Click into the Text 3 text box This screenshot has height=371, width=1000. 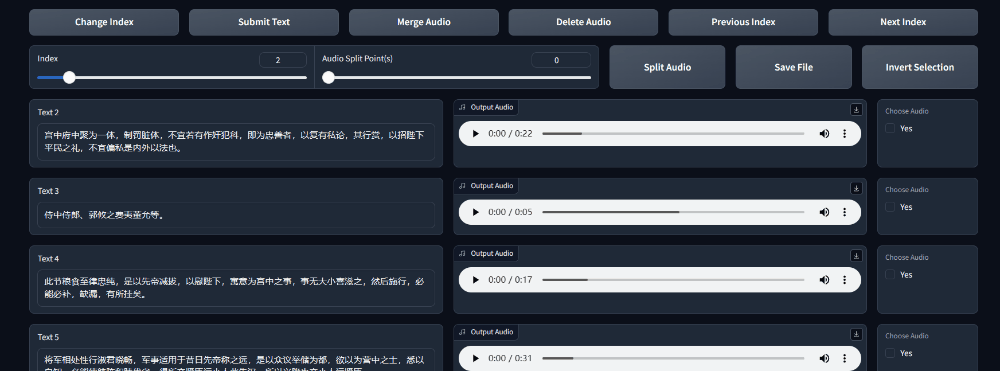click(236, 215)
